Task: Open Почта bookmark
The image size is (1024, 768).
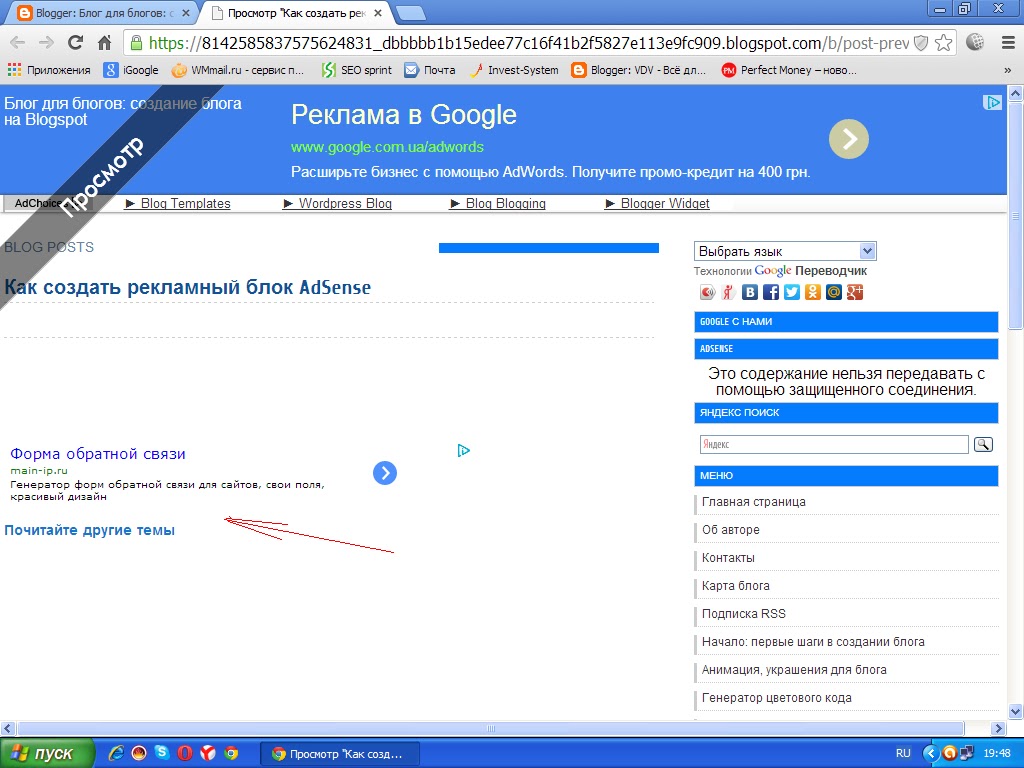Action: pyautogui.click(x=430, y=70)
